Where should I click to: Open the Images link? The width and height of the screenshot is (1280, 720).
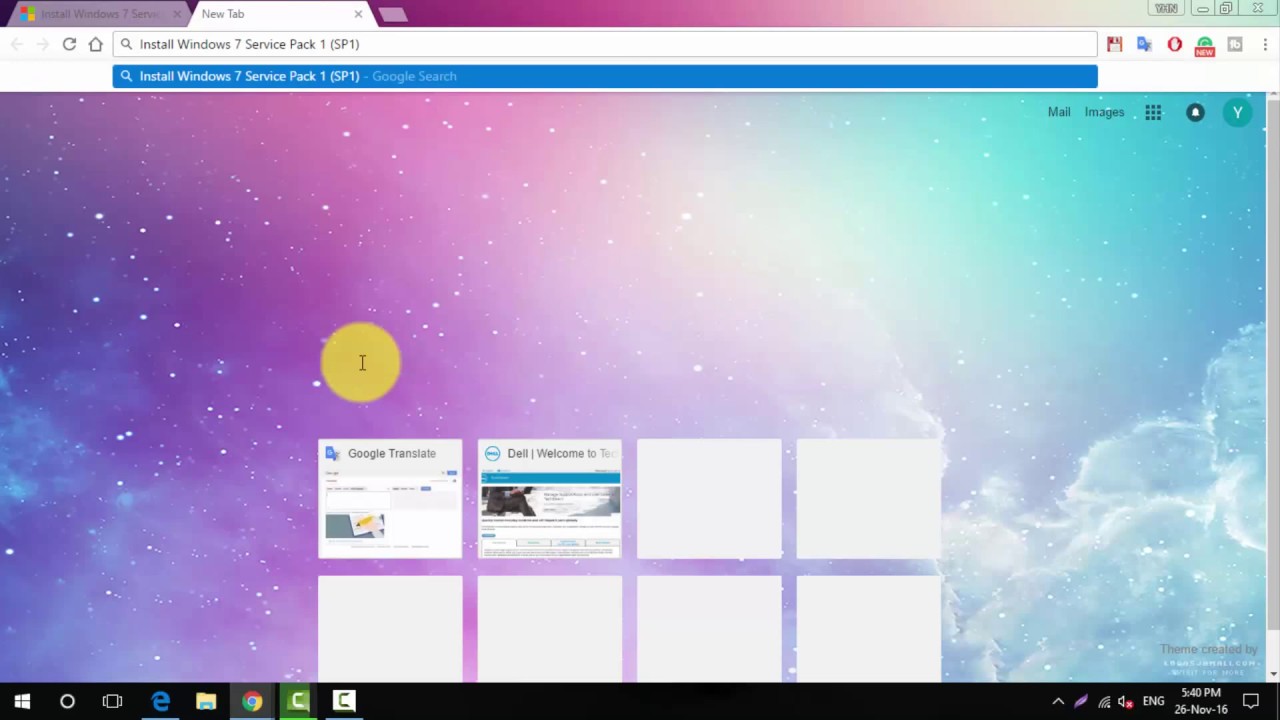click(x=1104, y=112)
